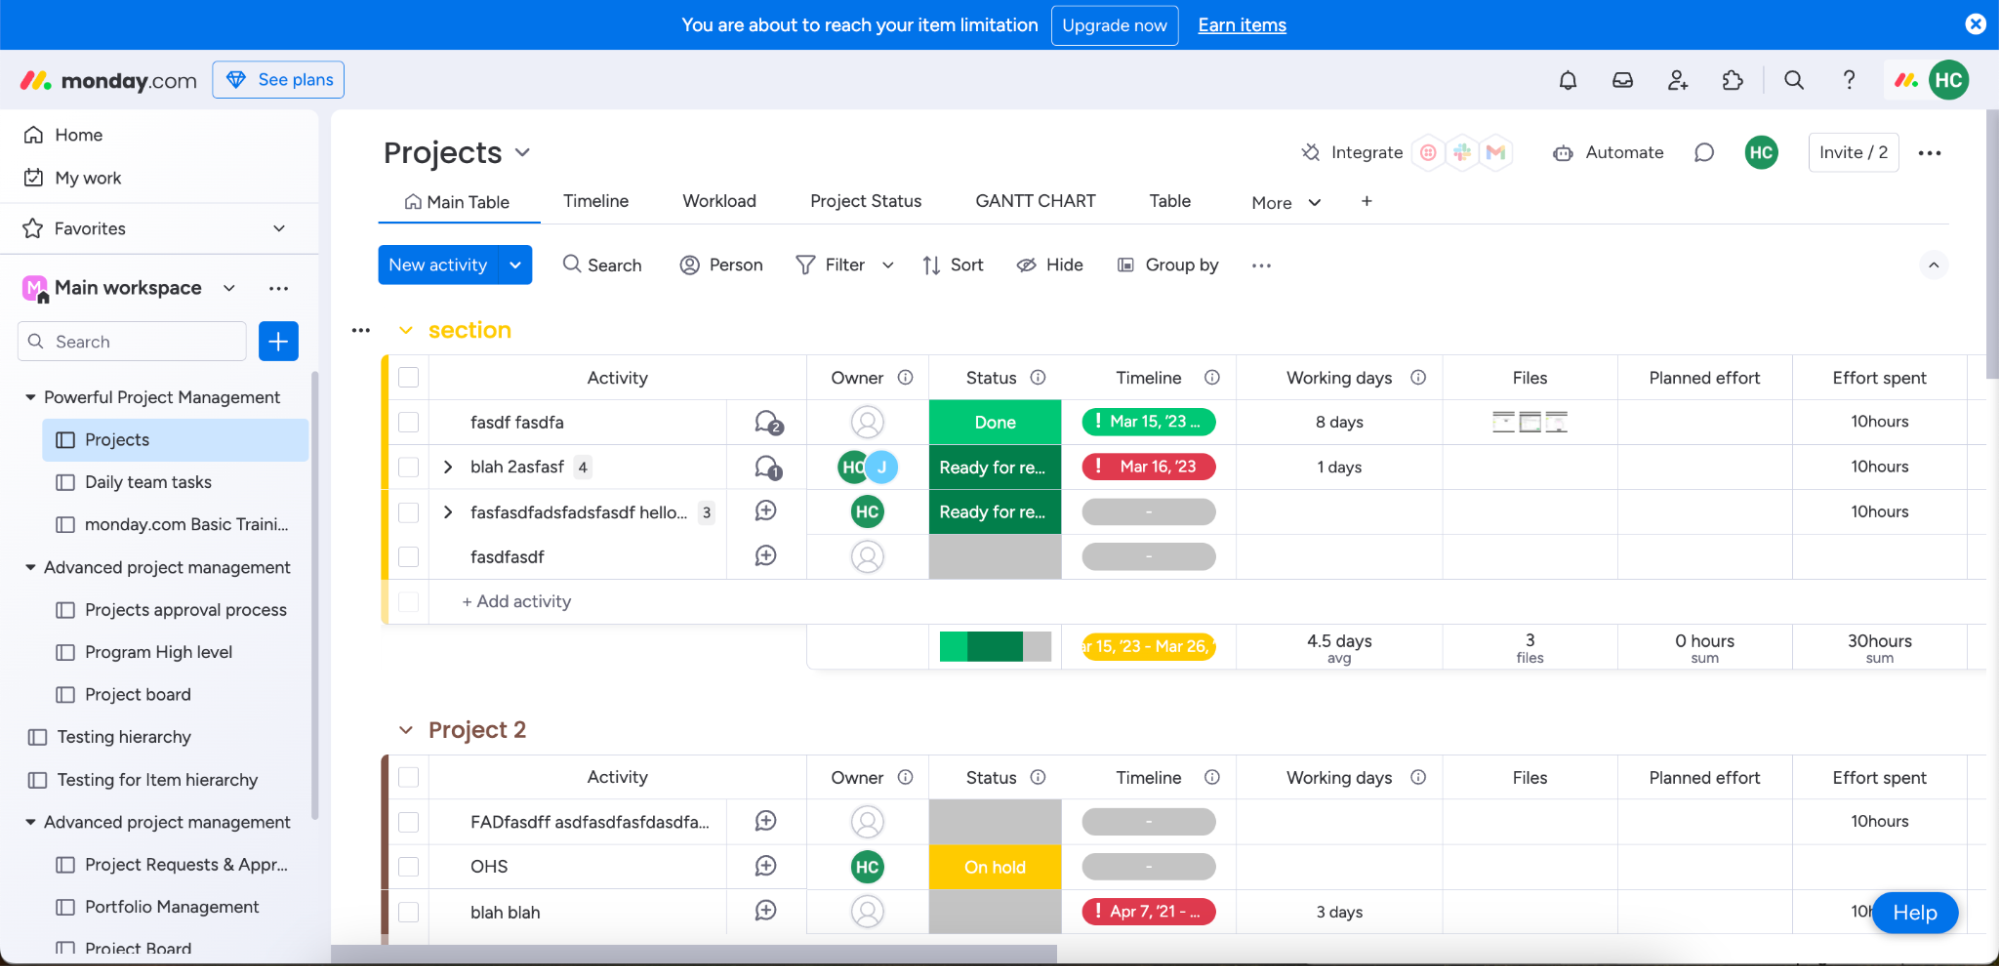Switch to the Table view tab
Image resolution: width=1999 pixels, height=967 pixels.
1169,201
